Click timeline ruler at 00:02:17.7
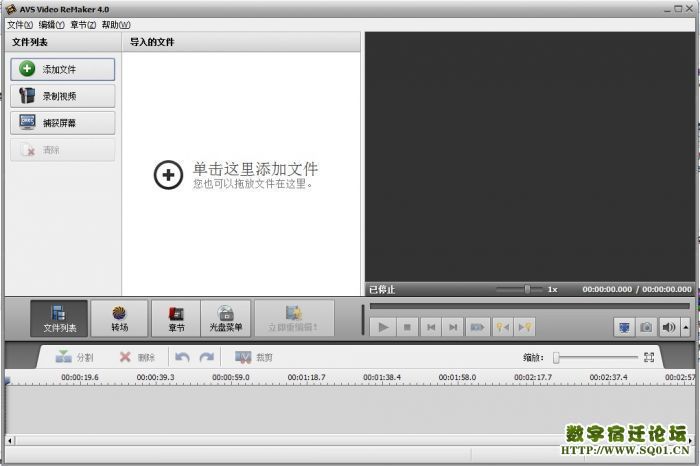 (533, 378)
